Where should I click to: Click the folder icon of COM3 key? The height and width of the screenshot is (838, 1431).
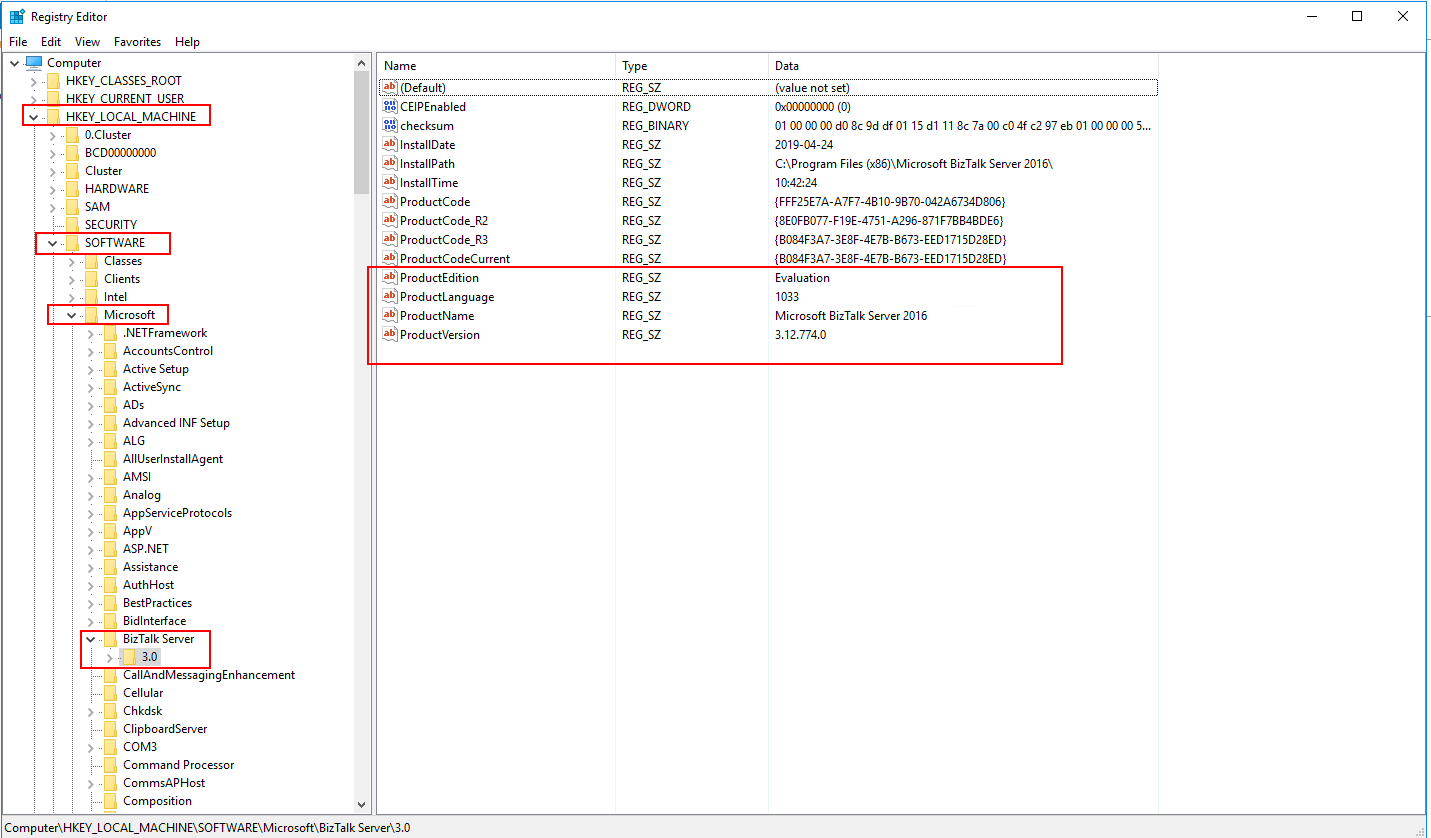pos(110,747)
